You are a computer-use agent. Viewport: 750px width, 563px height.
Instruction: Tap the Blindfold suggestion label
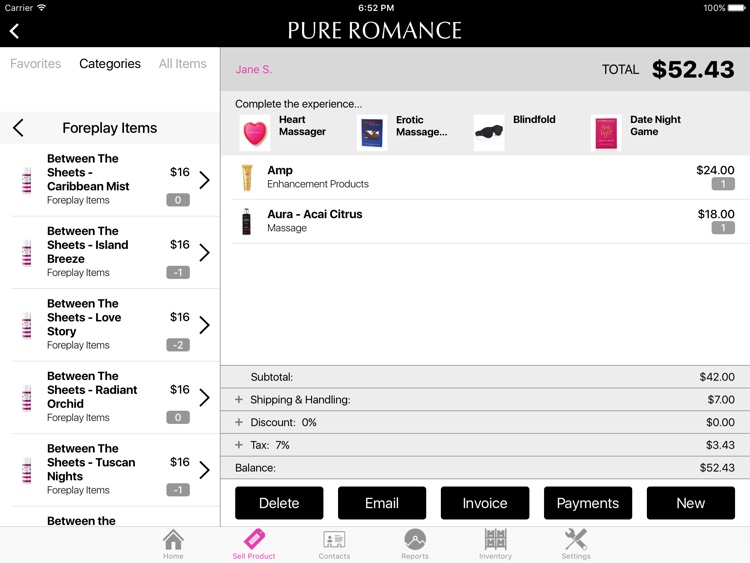click(x=534, y=120)
